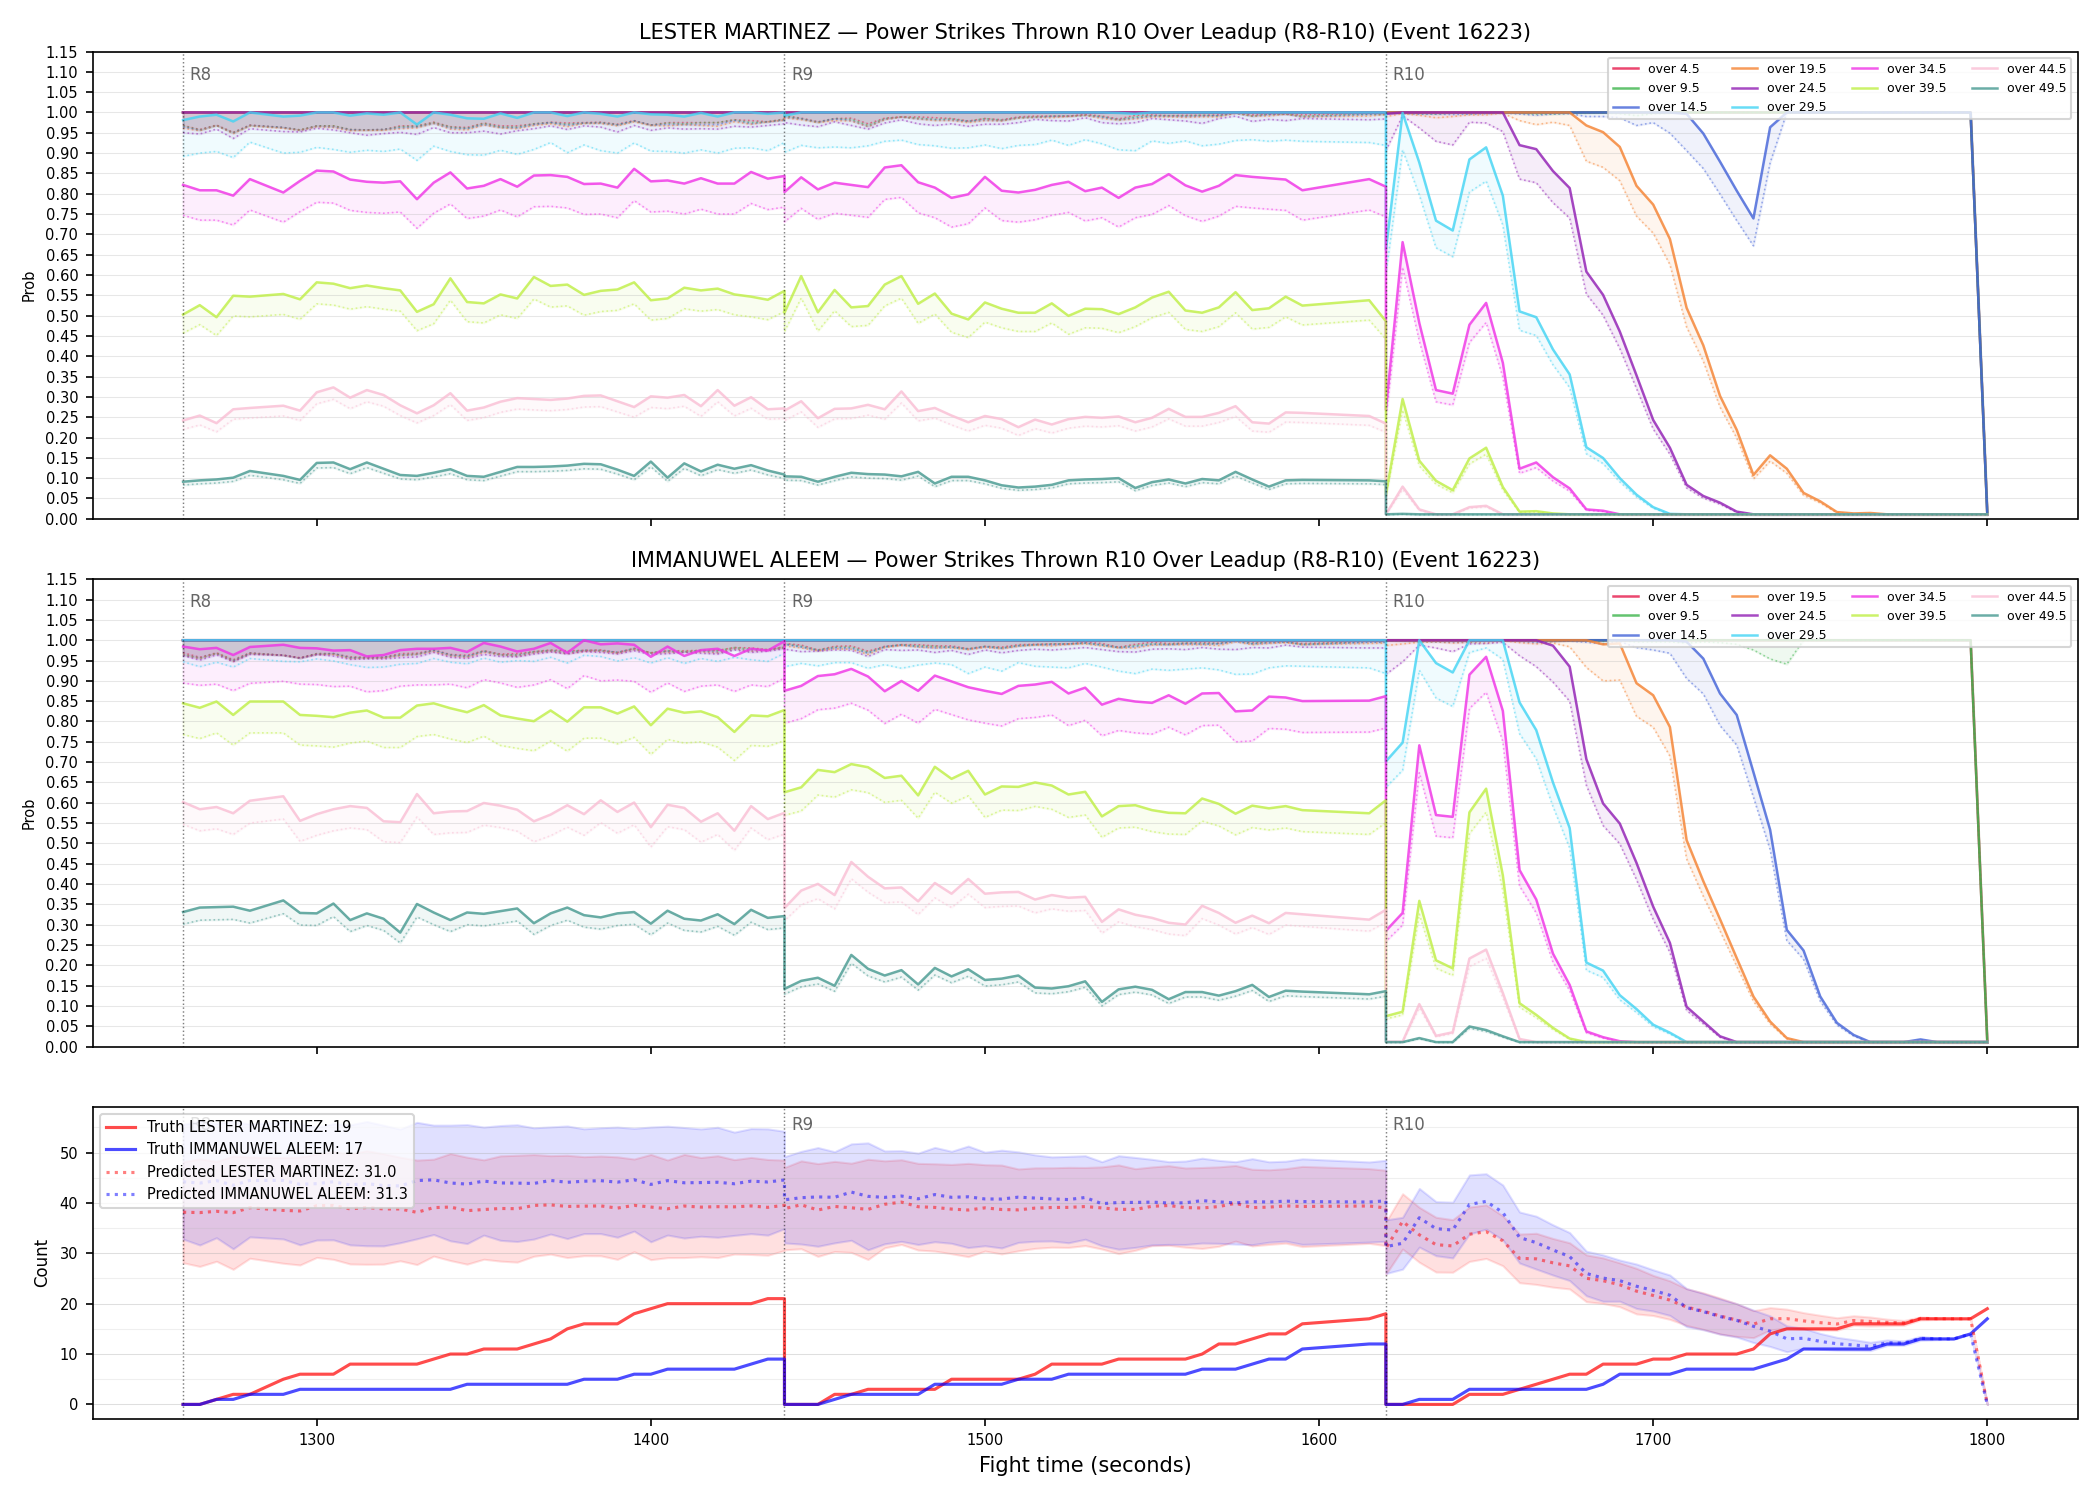
Task: Click the 30 tick on Count axis
Action: point(69,1253)
